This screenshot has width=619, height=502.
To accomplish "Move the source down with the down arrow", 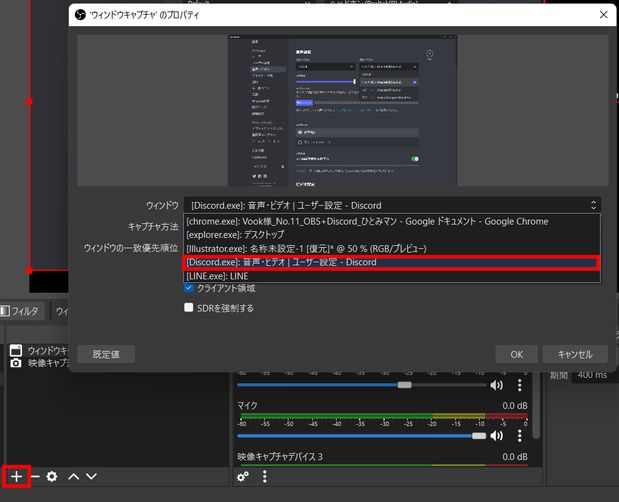I will click(91, 477).
